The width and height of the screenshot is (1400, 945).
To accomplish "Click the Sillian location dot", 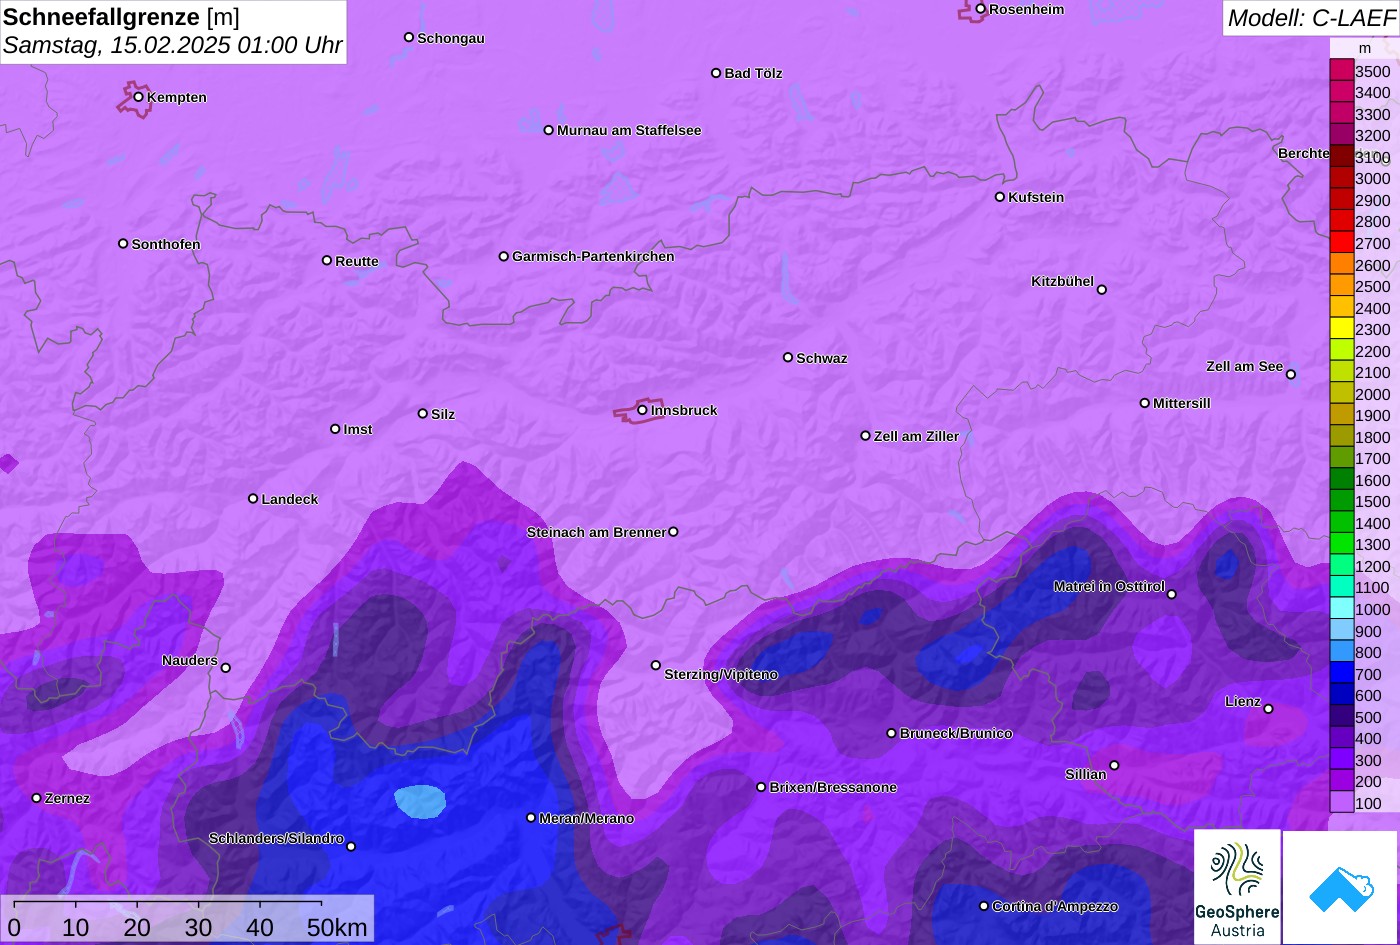I will pyautogui.click(x=1114, y=766).
